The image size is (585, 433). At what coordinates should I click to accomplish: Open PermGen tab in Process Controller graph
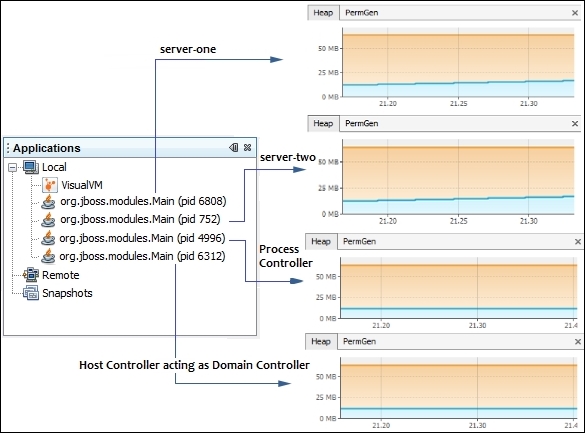[359, 242]
